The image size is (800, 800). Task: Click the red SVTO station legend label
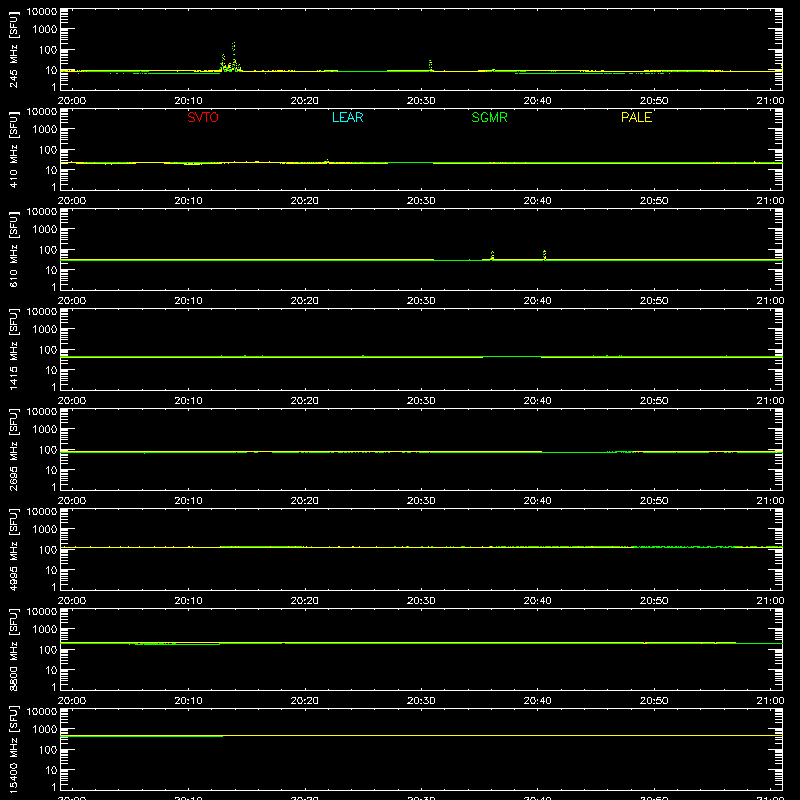(203, 117)
